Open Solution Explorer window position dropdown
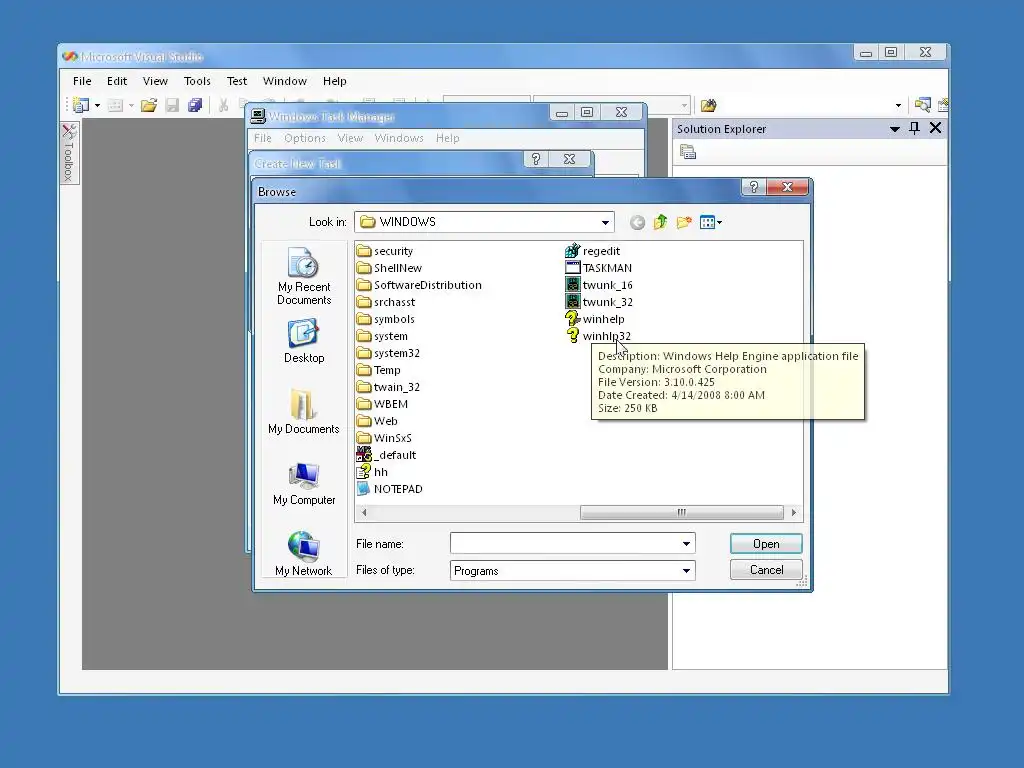The width and height of the screenshot is (1024, 768). tap(895, 129)
